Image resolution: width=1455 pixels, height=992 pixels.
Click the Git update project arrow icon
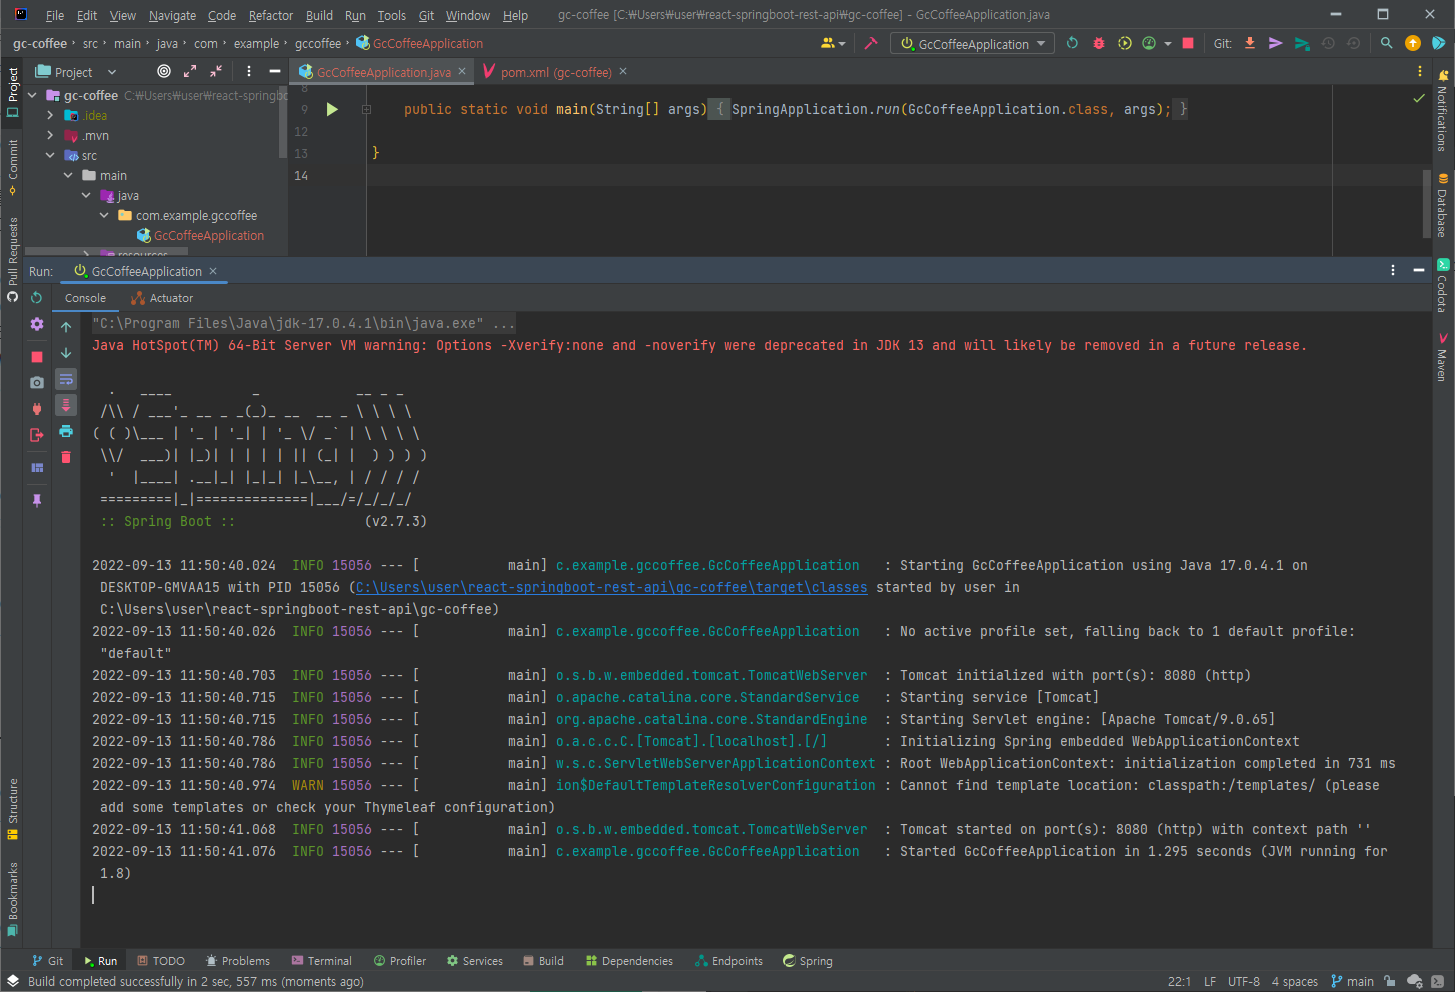pyautogui.click(x=1250, y=44)
